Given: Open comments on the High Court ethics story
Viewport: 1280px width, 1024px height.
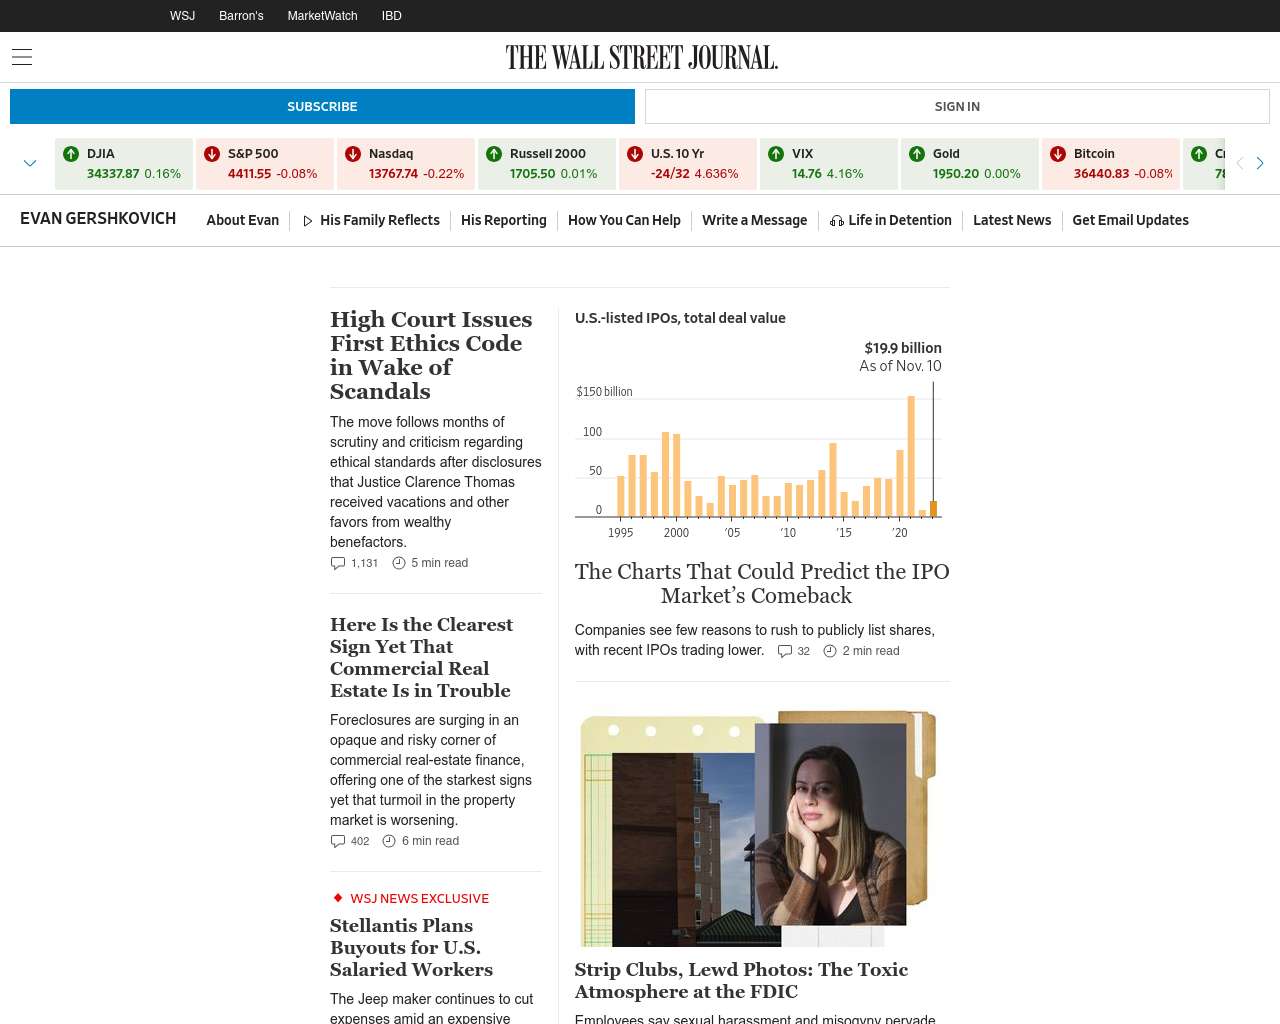Looking at the screenshot, I should tap(338, 563).
